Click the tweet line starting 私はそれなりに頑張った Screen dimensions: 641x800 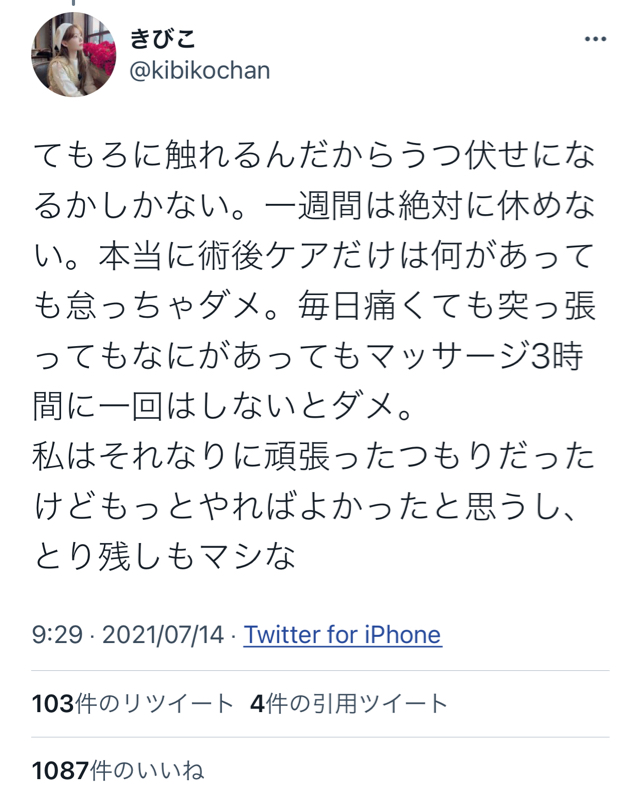314,456
